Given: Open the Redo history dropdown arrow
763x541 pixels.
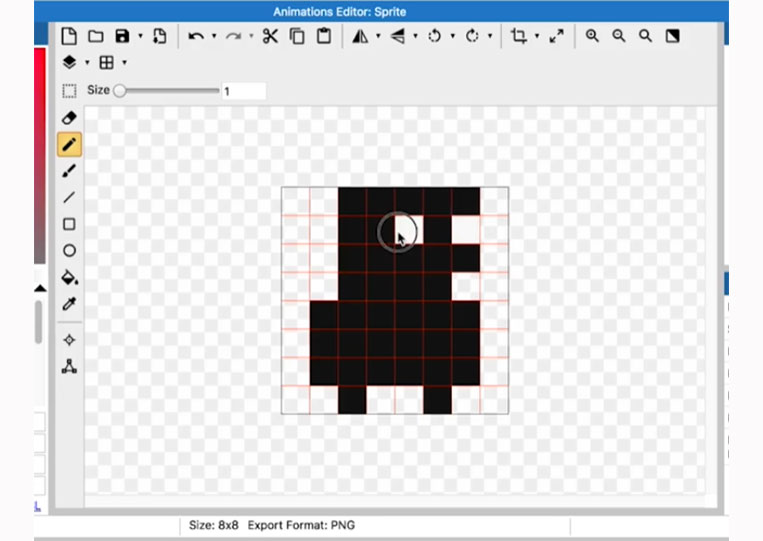Looking at the screenshot, I should click(251, 36).
